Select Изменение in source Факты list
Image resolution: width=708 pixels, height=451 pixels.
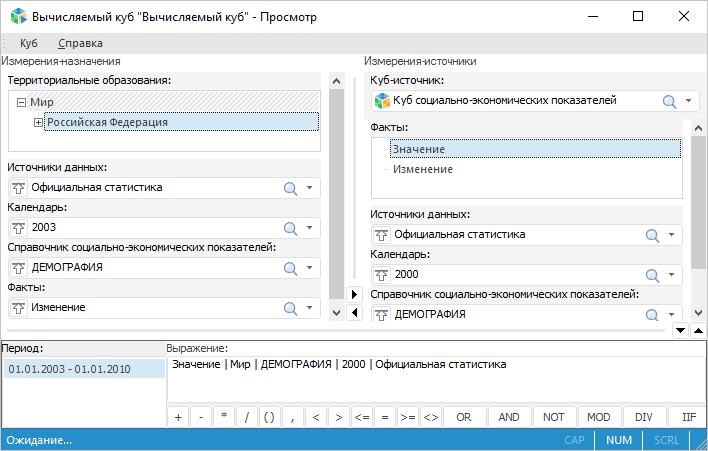click(422, 169)
